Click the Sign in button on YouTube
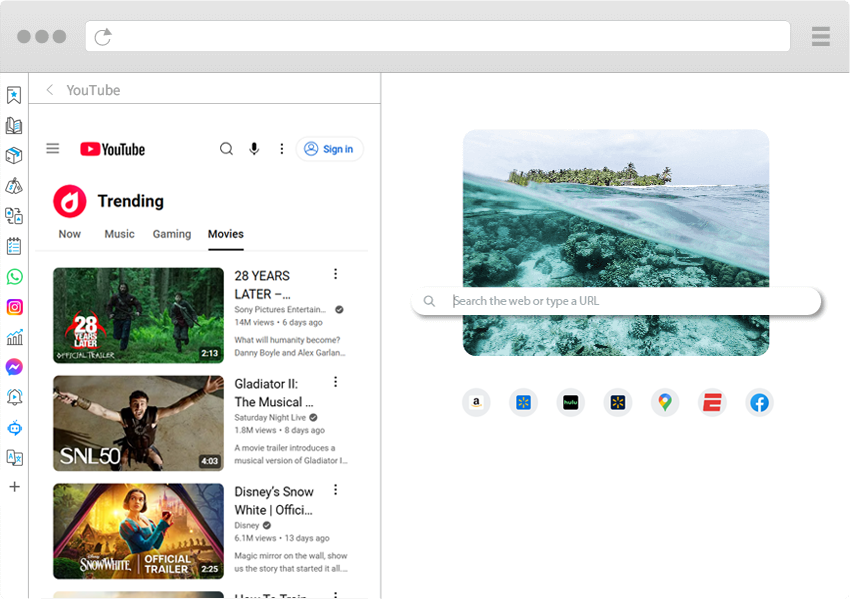 coord(329,148)
